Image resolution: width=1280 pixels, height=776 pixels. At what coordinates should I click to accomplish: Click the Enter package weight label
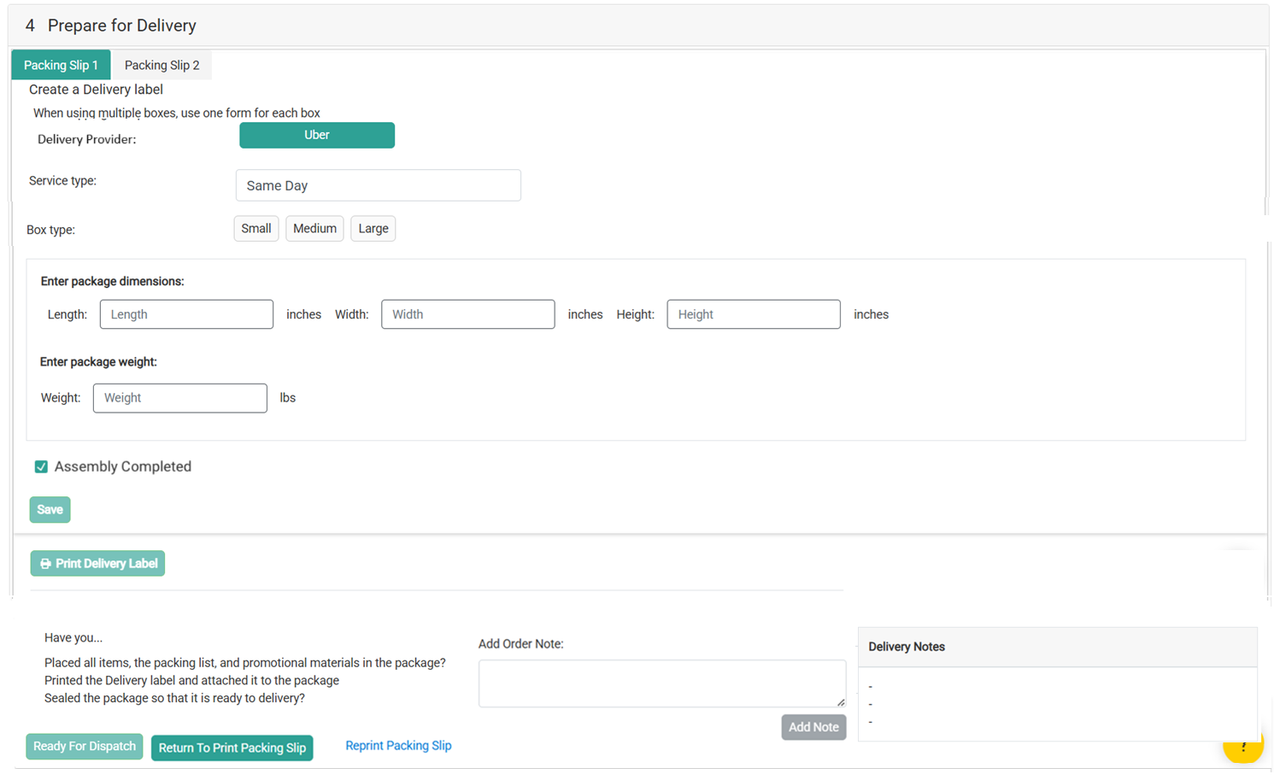point(99,362)
